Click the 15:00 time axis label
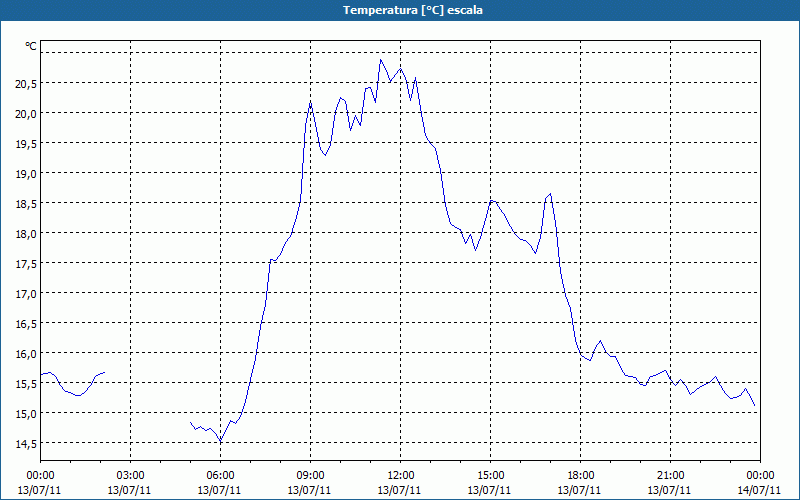The width and height of the screenshot is (800, 500). [490, 476]
